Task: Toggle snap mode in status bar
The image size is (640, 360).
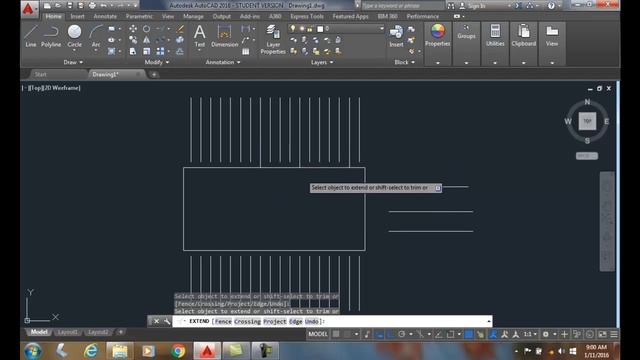Action: pyautogui.click(x=347, y=334)
